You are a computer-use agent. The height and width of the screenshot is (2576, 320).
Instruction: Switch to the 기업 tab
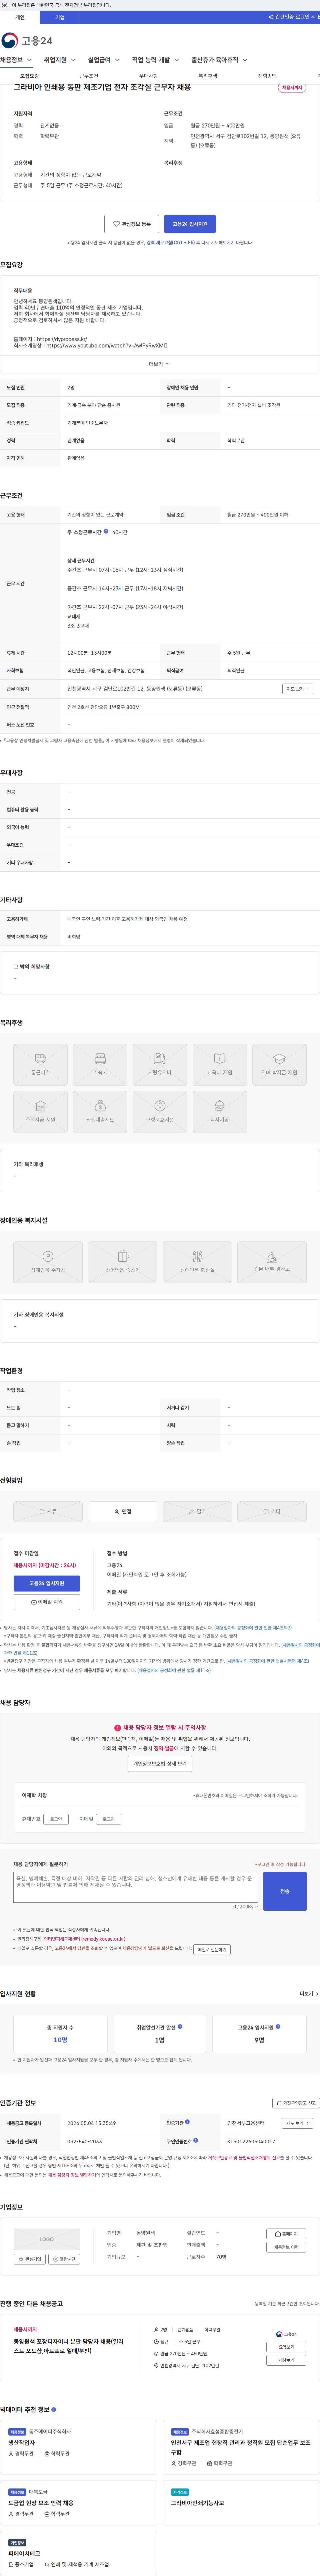click(x=60, y=17)
